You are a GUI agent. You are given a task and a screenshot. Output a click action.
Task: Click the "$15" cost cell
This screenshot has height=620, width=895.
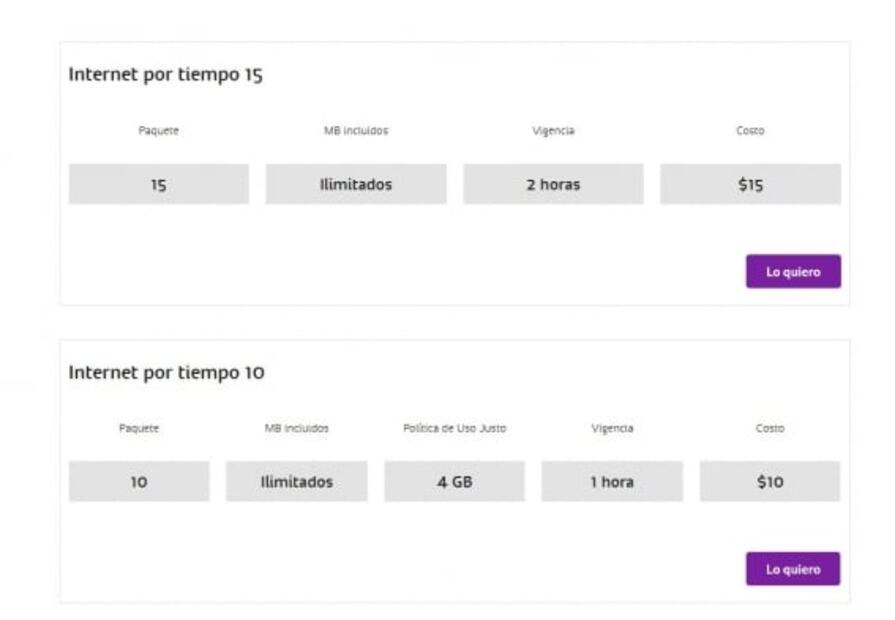750,184
